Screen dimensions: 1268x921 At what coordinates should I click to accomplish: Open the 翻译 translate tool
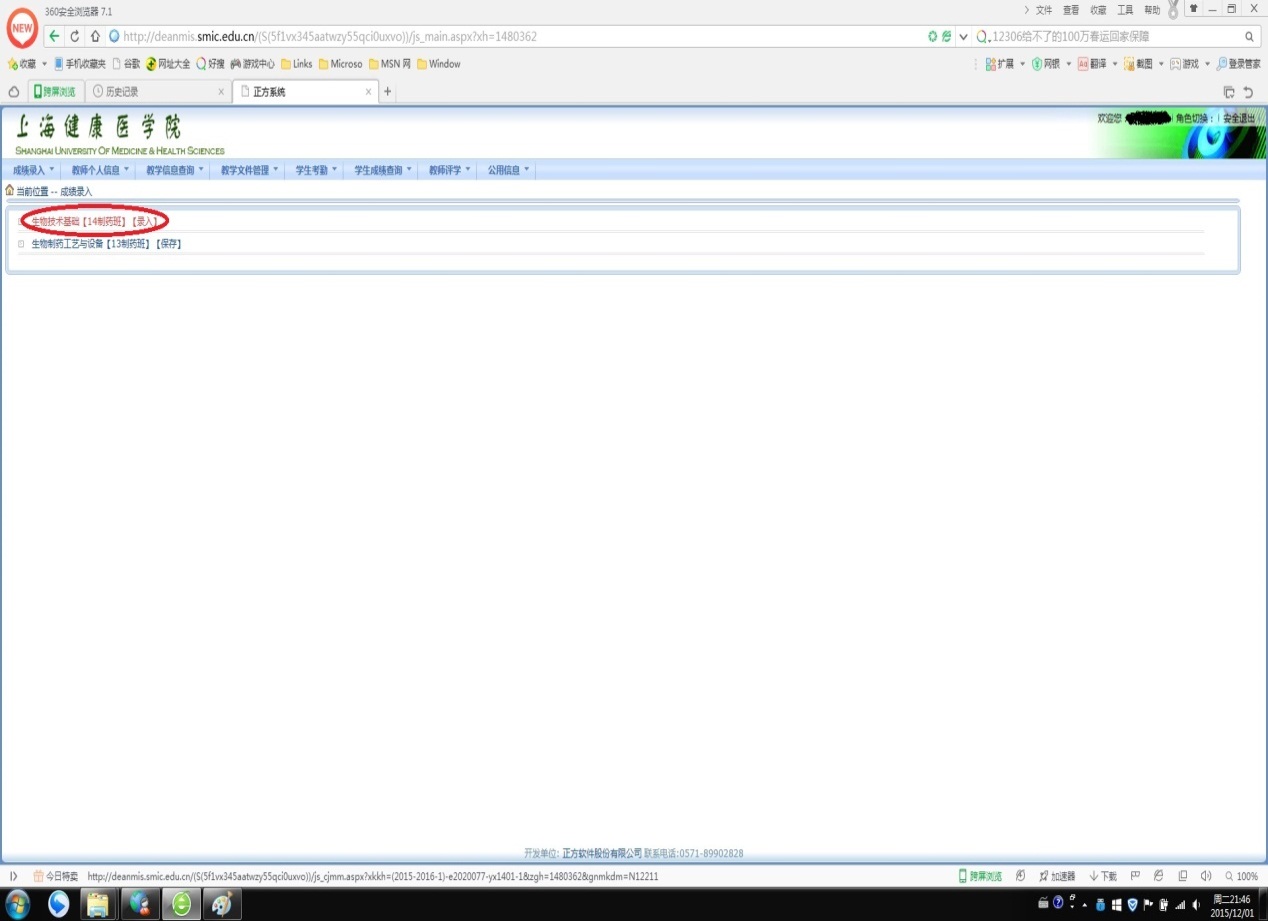(1092, 64)
